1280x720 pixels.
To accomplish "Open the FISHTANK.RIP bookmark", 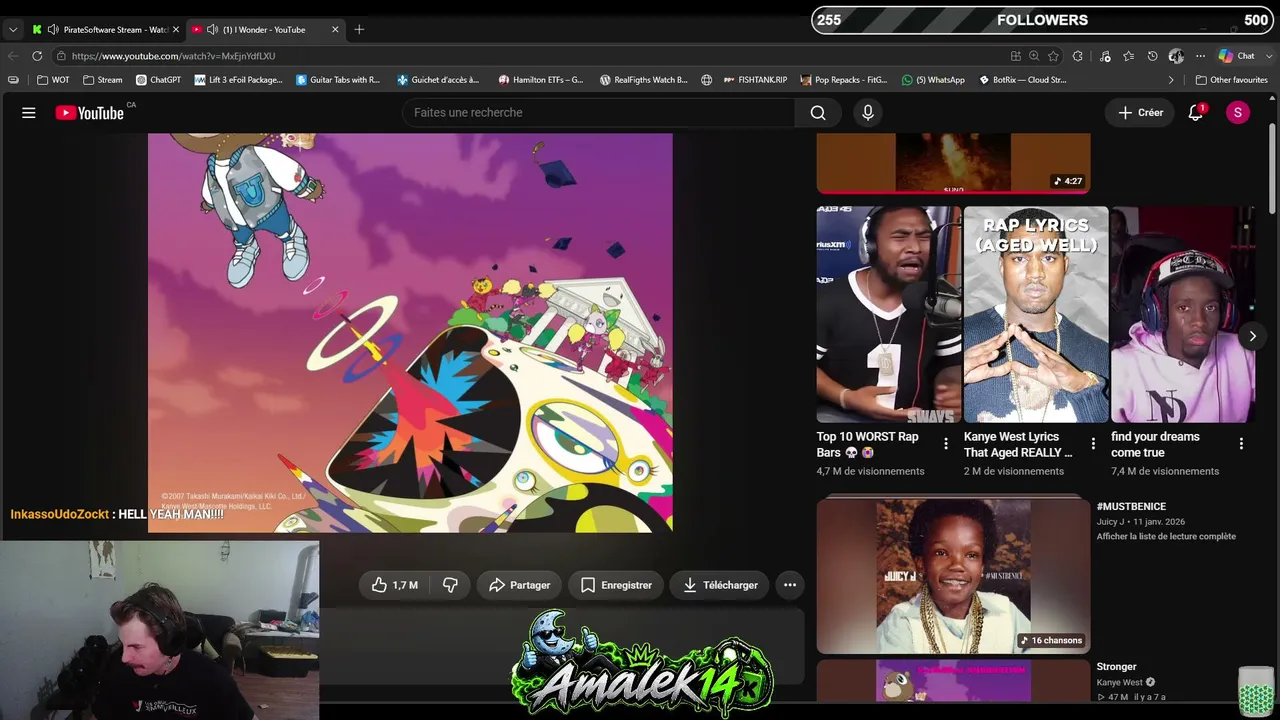I will pos(755,80).
